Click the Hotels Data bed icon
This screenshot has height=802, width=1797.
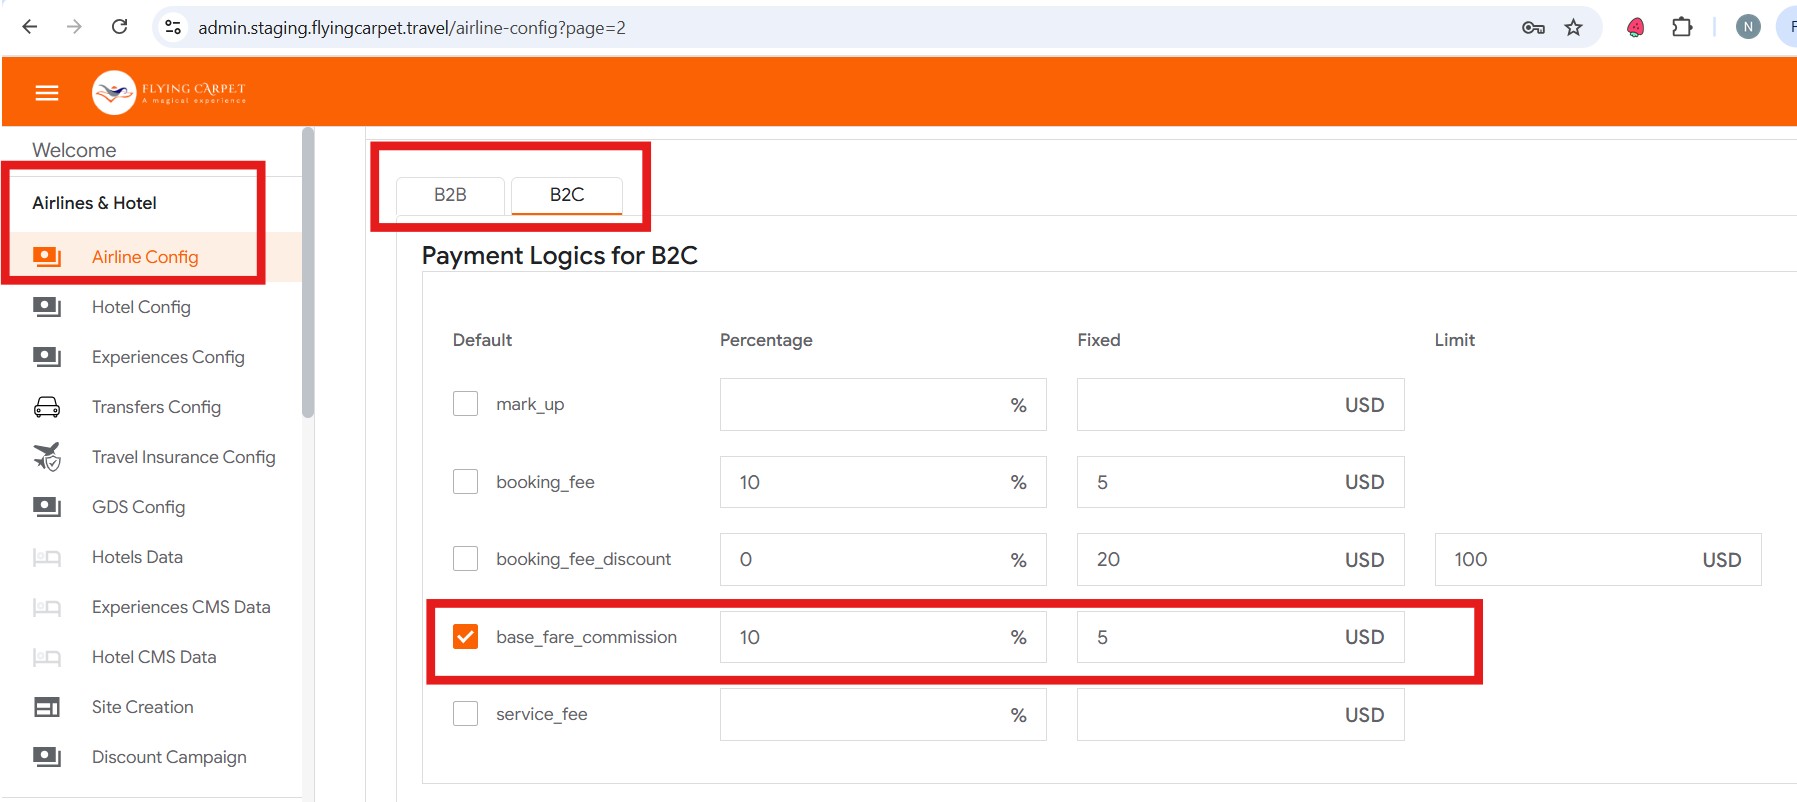coord(47,557)
